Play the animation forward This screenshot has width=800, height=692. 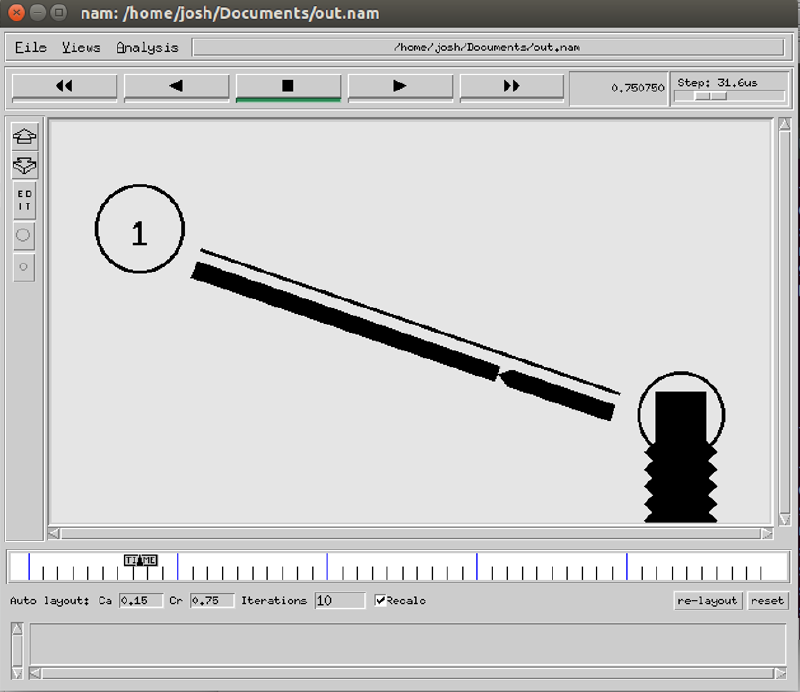400,87
